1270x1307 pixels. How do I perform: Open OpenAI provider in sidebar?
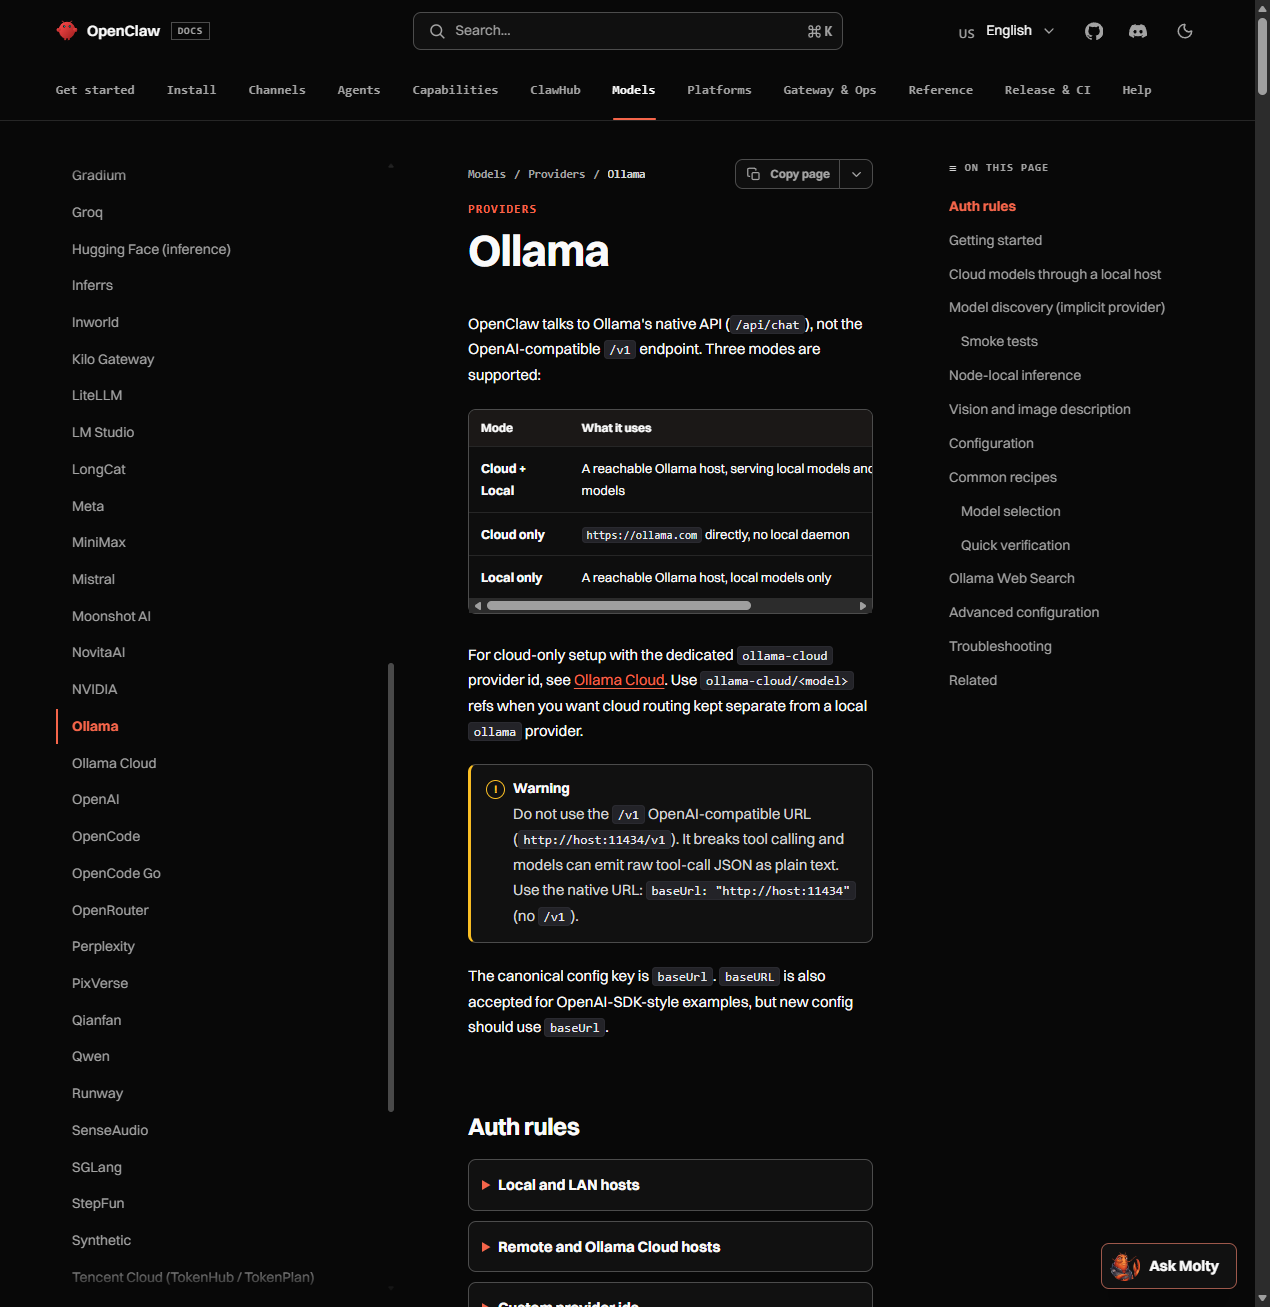pyautogui.click(x=95, y=799)
